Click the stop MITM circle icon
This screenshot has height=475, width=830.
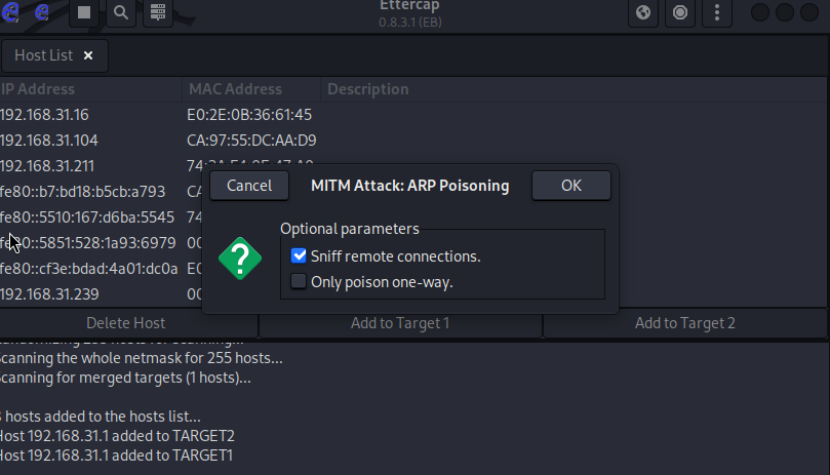click(x=681, y=13)
